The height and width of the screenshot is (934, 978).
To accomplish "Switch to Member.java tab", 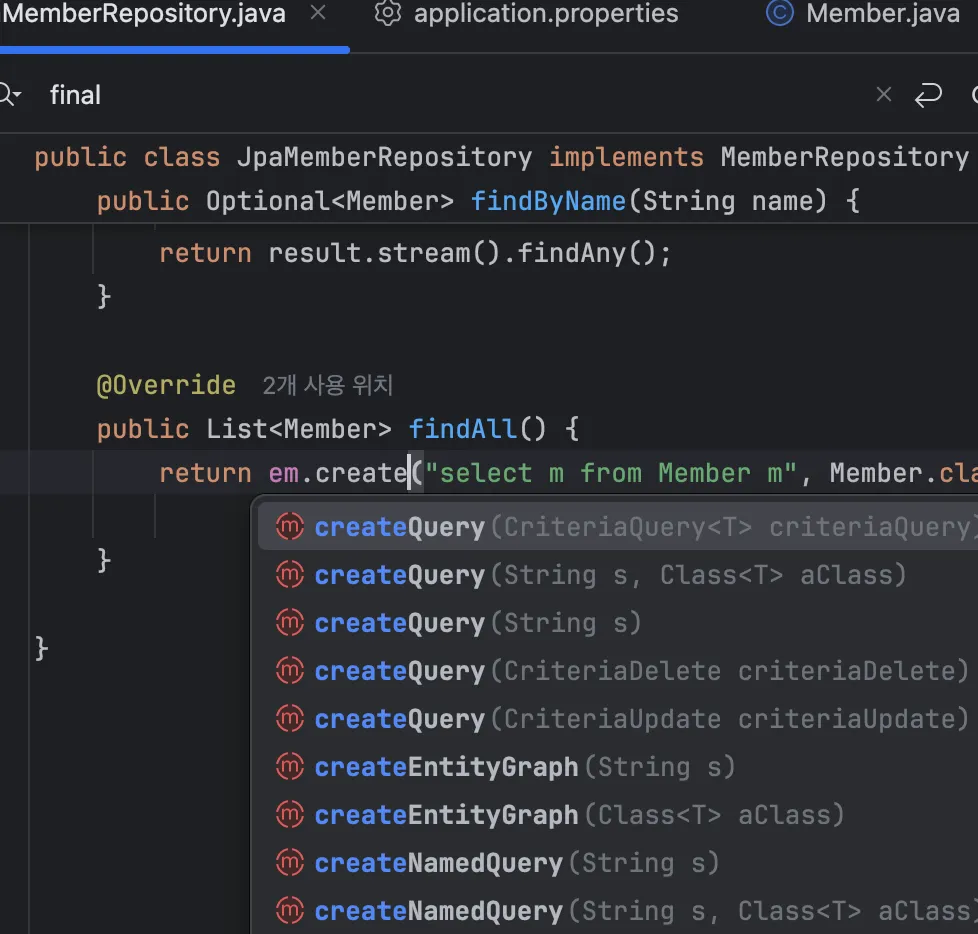I will [863, 14].
